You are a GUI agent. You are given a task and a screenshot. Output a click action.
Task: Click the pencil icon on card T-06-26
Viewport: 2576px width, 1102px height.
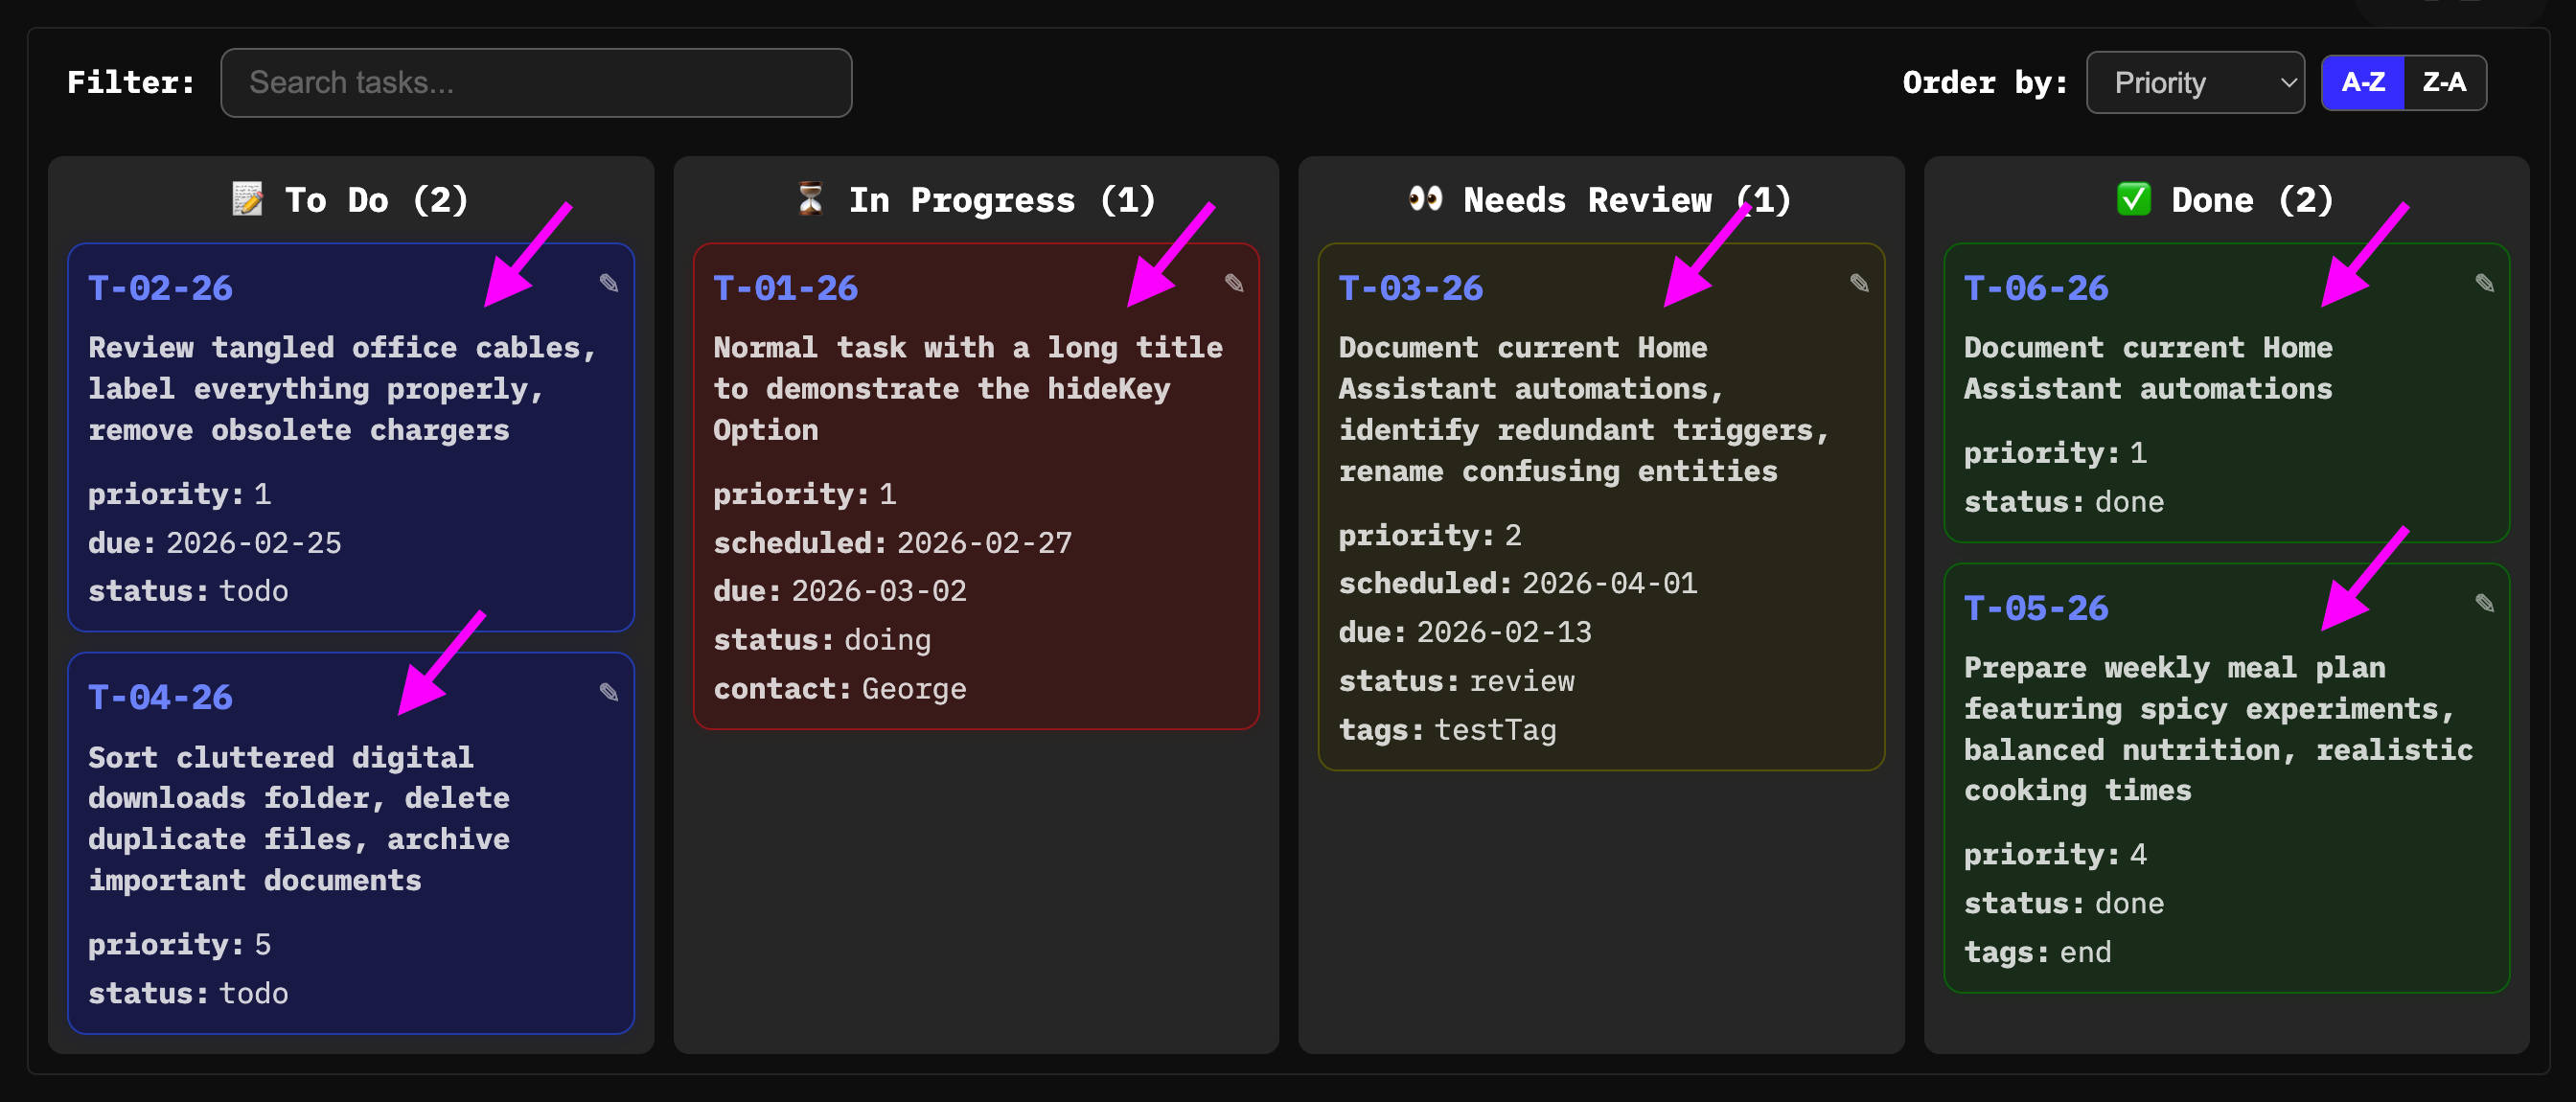click(2484, 283)
